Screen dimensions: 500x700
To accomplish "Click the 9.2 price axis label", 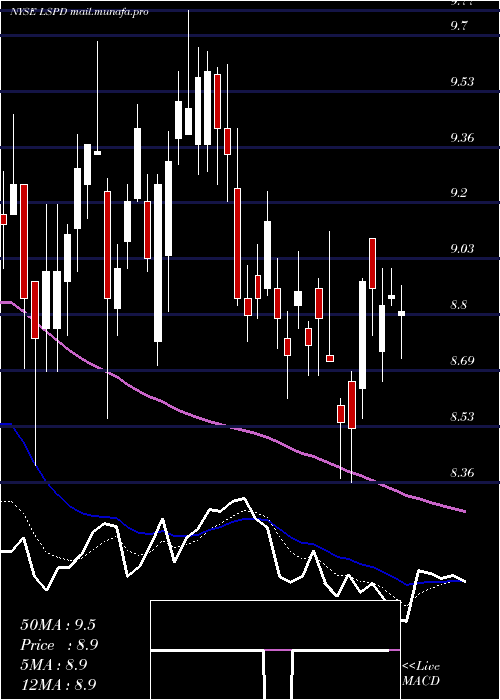I will (459, 193).
